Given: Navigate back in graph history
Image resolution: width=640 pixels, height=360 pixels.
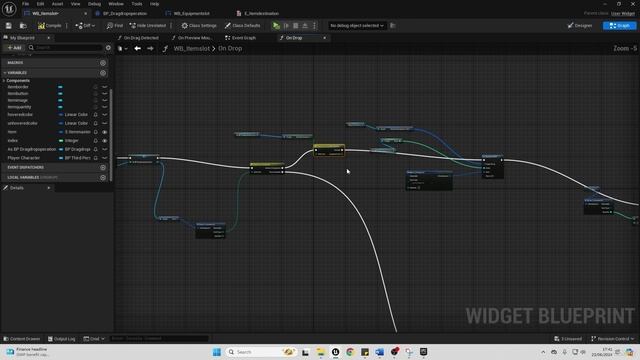Looking at the screenshot, I should pos(138,49).
